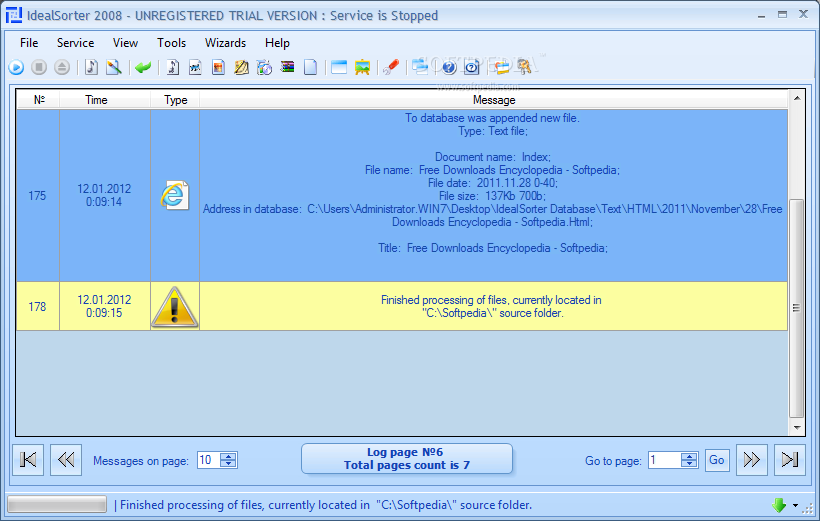Click the Go button

click(717, 460)
